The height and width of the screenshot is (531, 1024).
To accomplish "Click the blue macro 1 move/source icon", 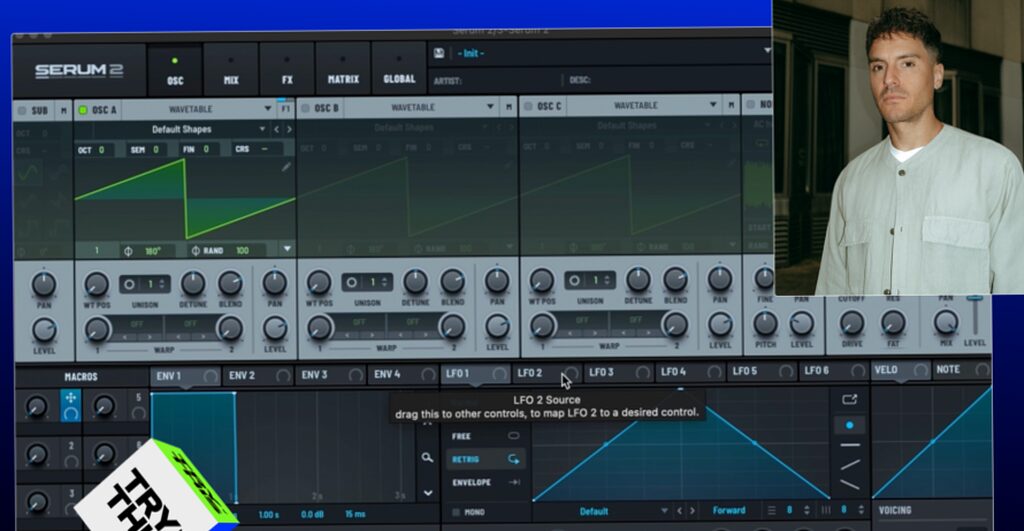I will [x=71, y=405].
